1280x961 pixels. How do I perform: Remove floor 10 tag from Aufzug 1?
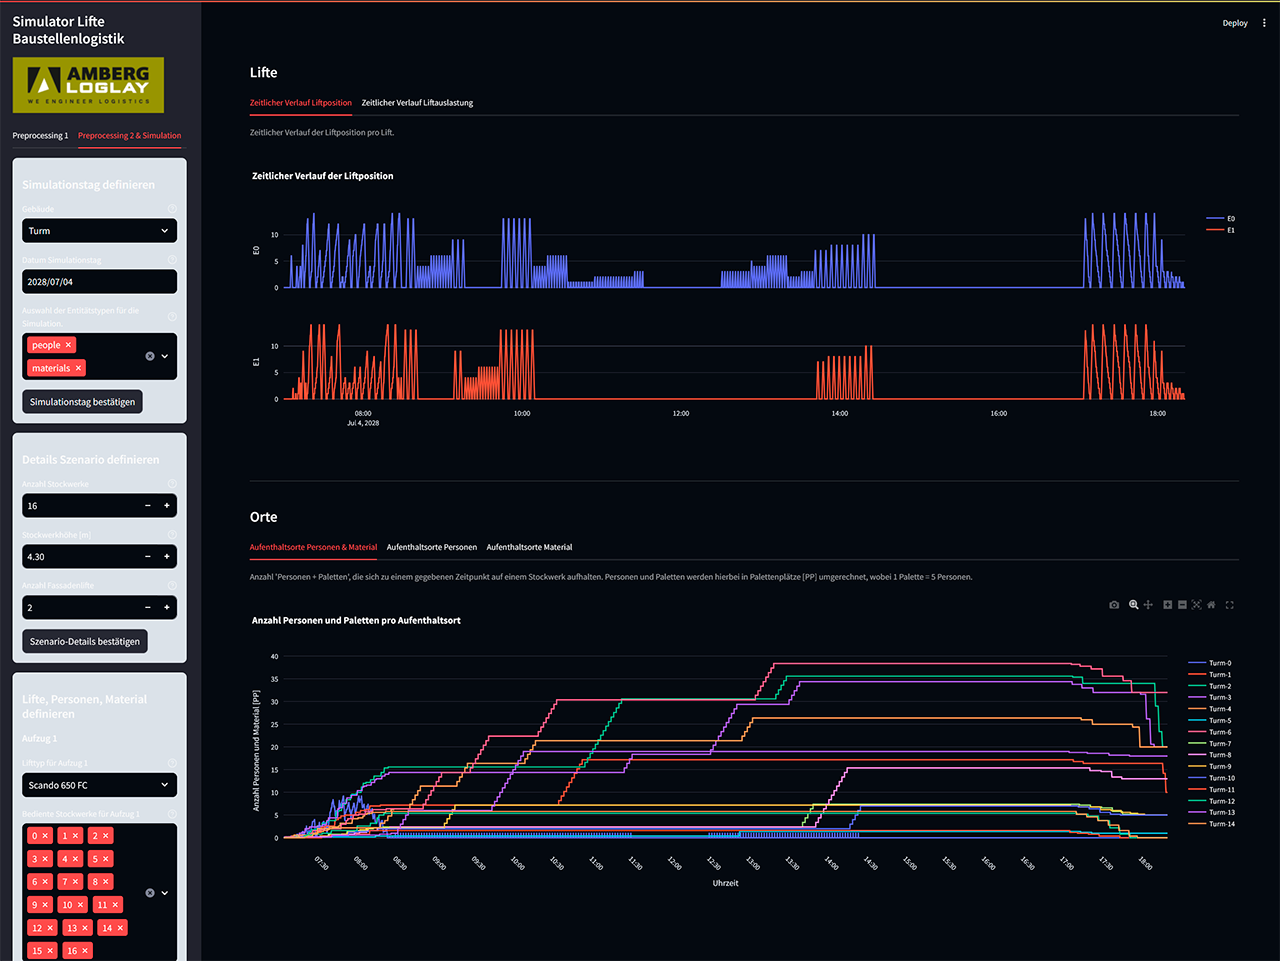[x=80, y=905]
